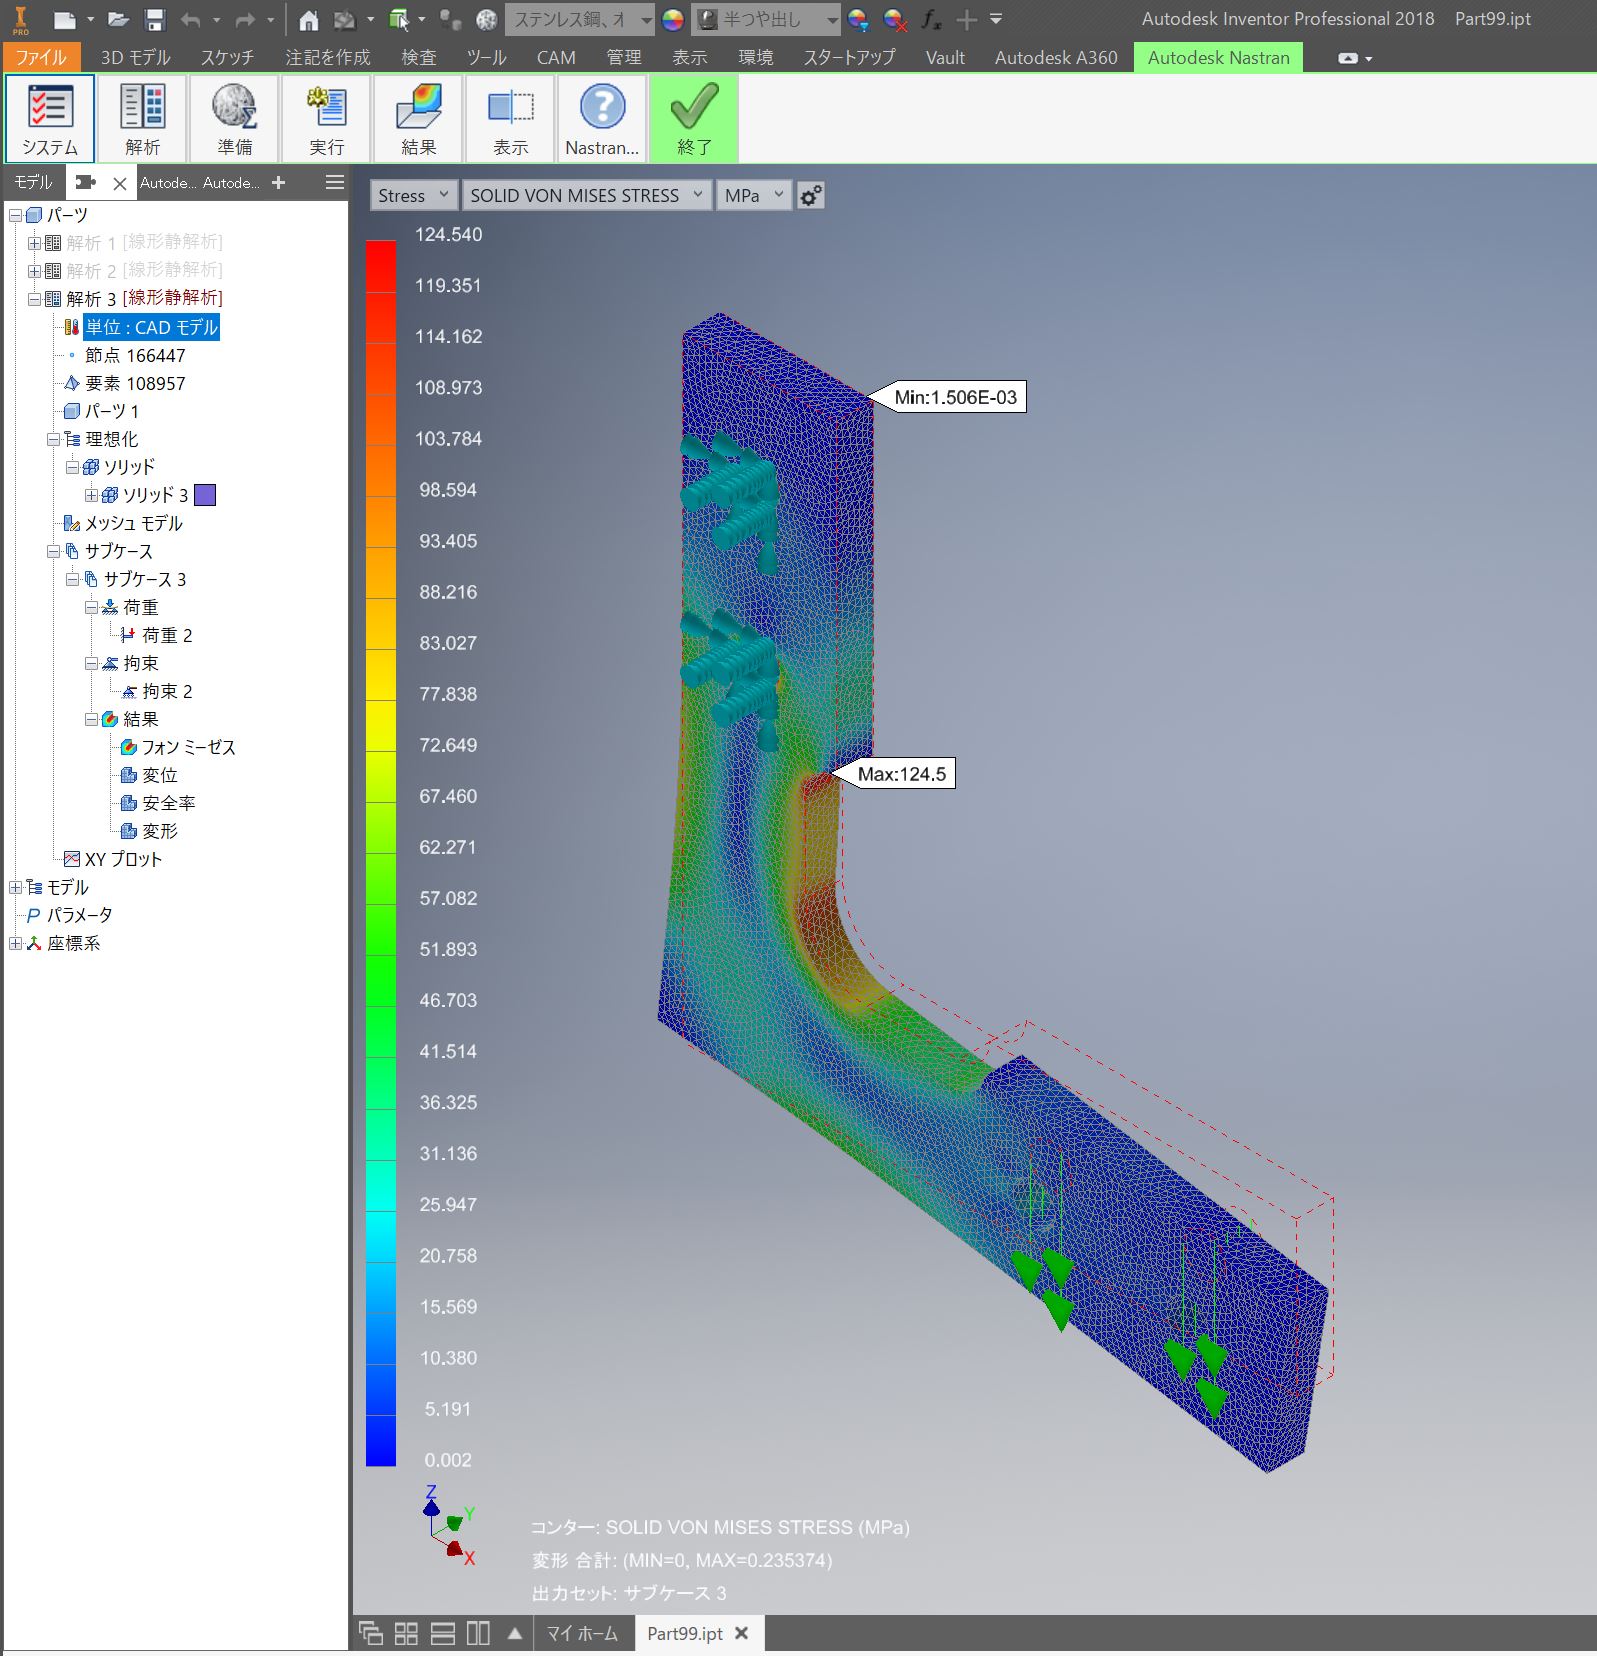Open the ファイル menu tab
The height and width of the screenshot is (1656, 1597).
[x=41, y=58]
